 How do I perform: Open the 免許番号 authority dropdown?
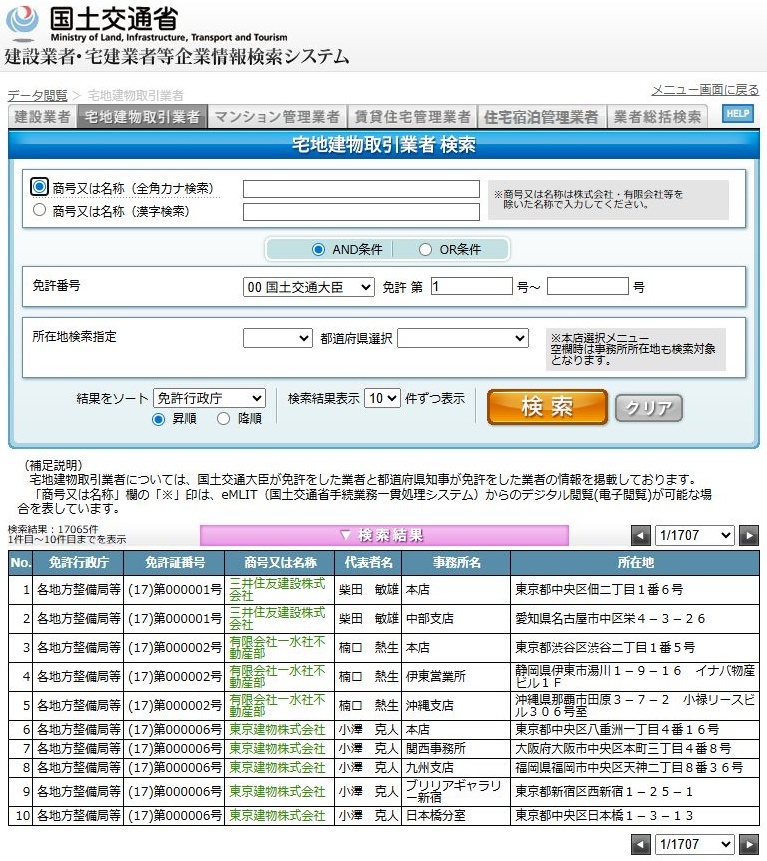coord(308,287)
